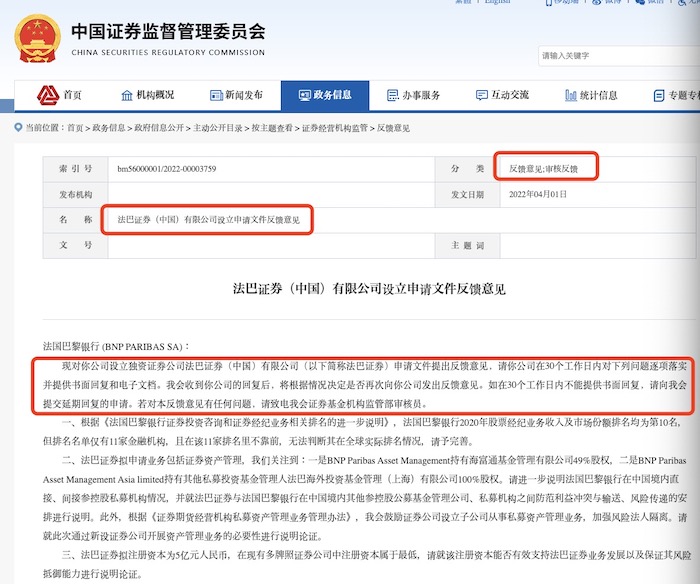Click the red CSRC icon beside 首页
700x584 pixels.
(x=48, y=95)
